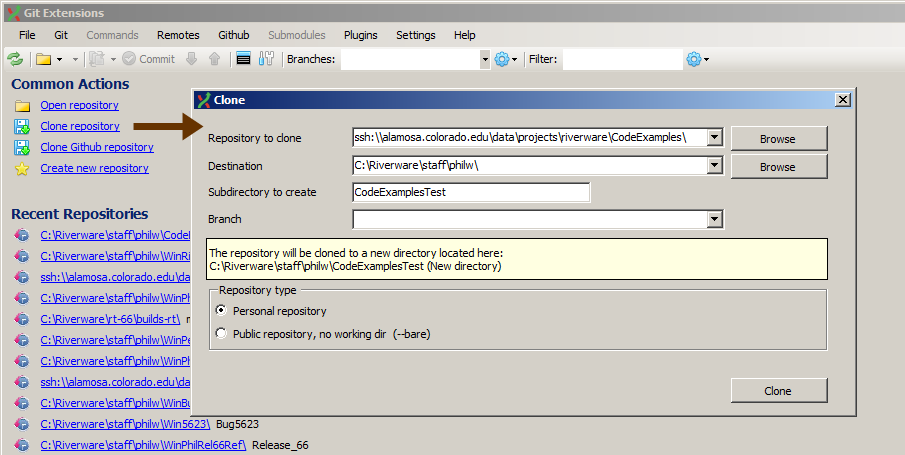Open dropdown arrow beside the stash icon
This screenshot has width=905, height=455.
coord(113,59)
